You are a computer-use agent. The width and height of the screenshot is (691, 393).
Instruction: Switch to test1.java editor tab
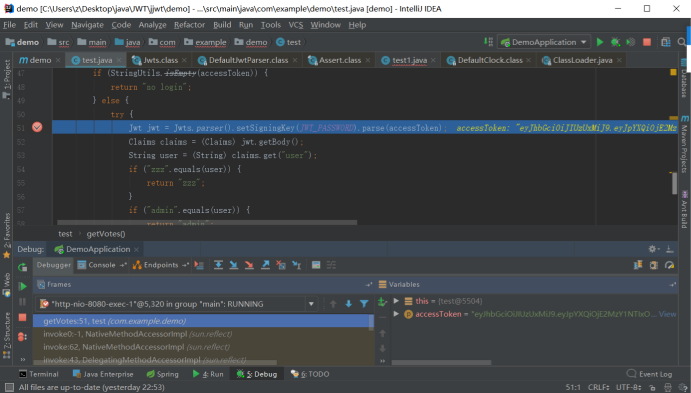coord(409,60)
